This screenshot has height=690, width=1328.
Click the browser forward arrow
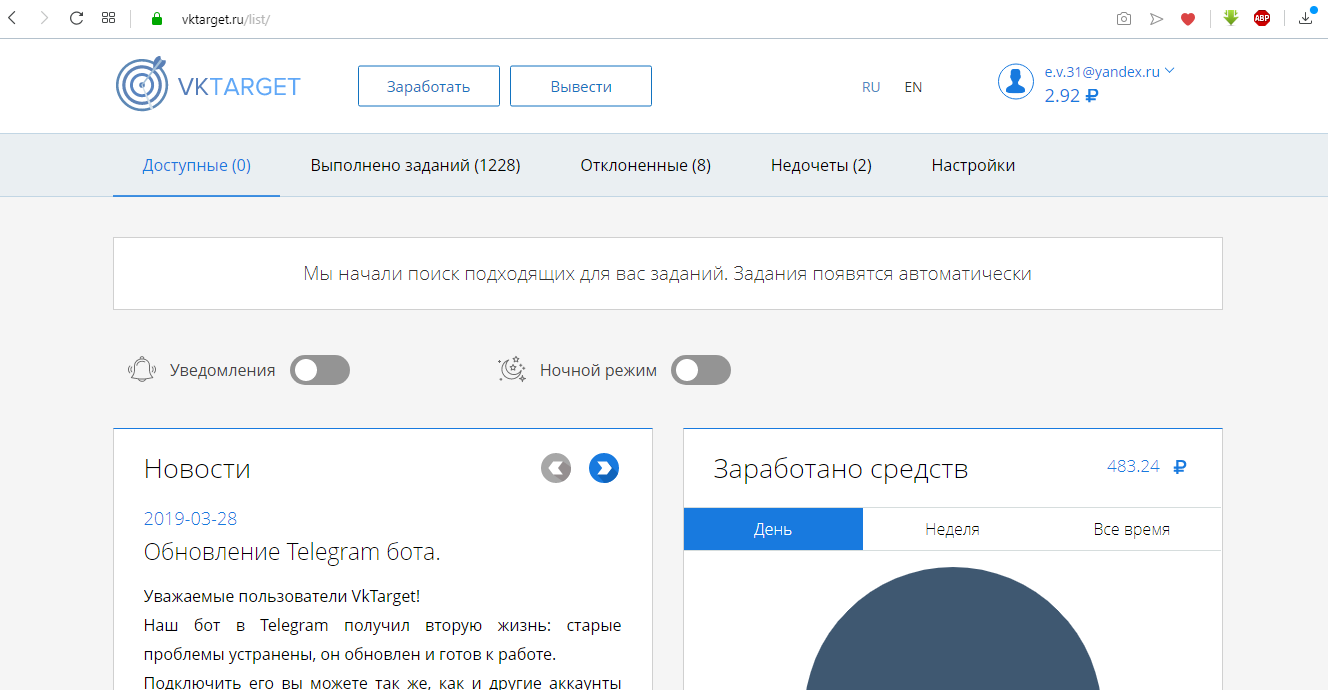44,18
